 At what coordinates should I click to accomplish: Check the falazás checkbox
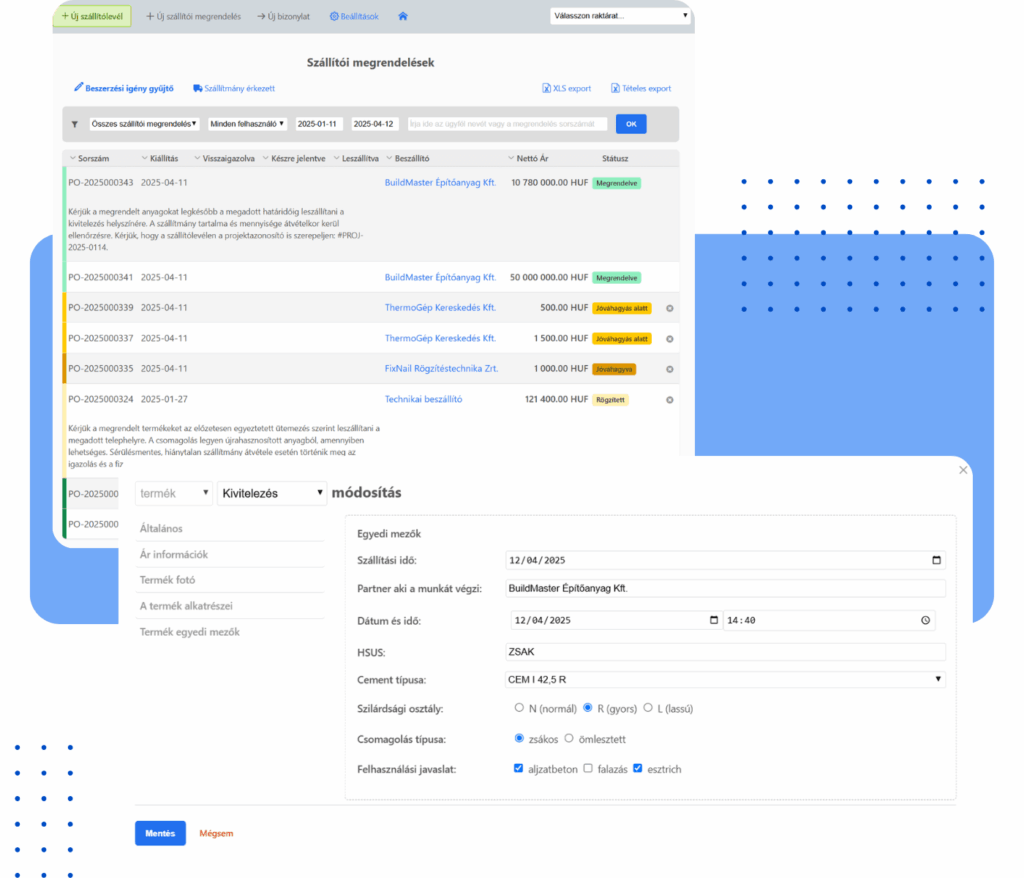(x=588, y=769)
